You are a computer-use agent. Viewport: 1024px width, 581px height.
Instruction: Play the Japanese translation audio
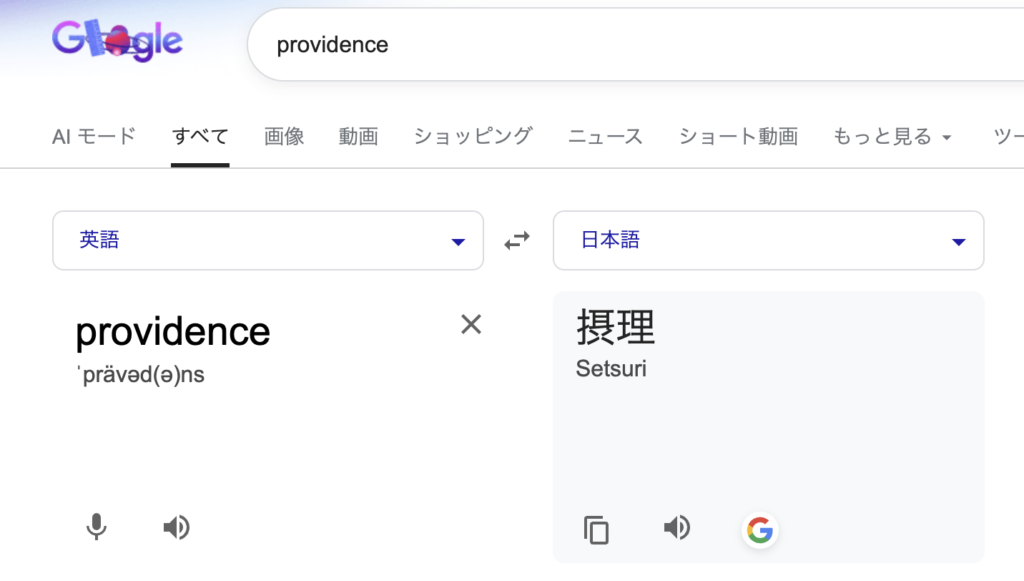677,527
